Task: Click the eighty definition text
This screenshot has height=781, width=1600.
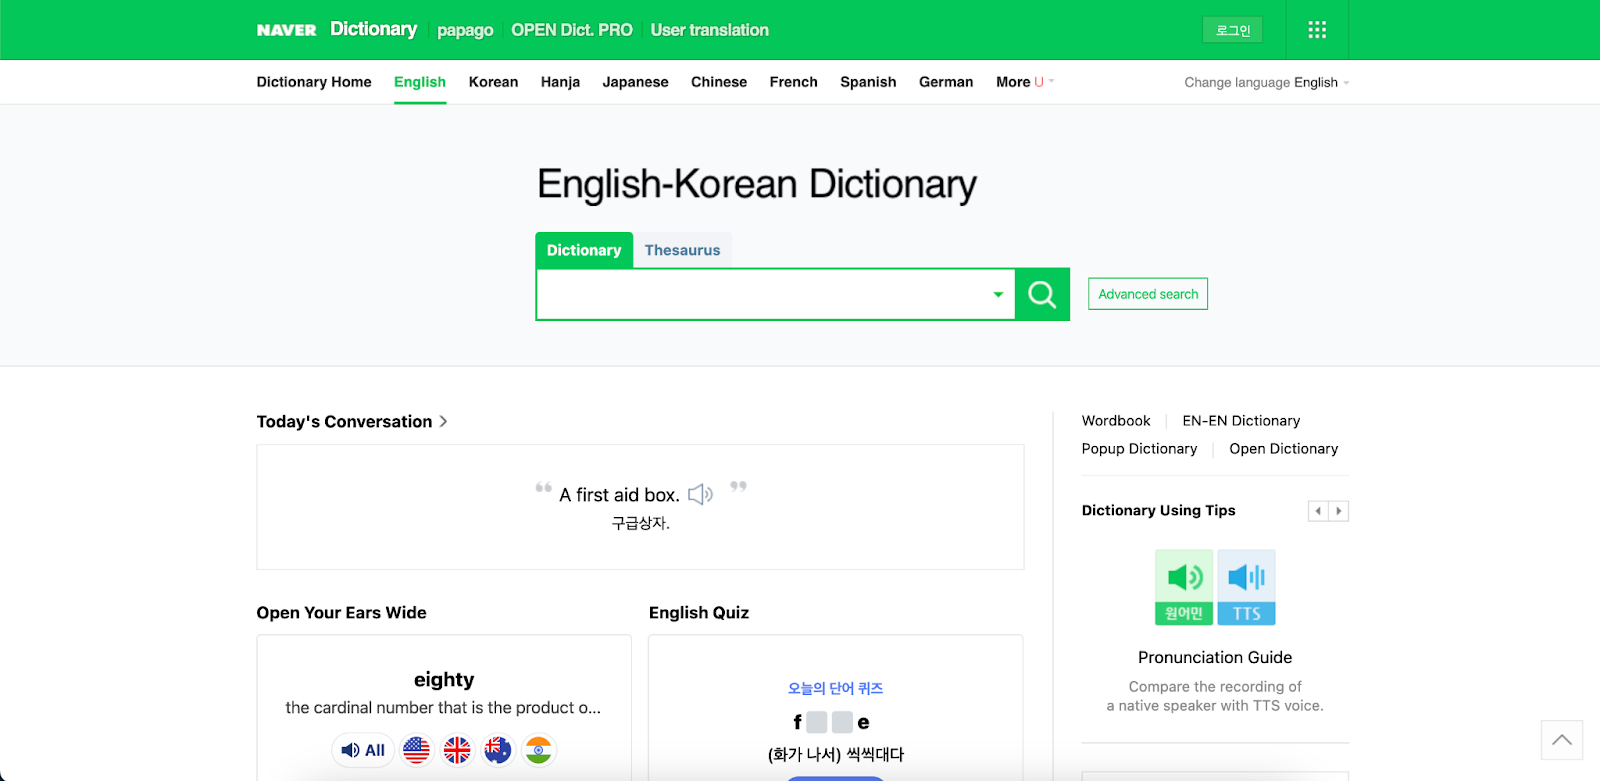Action: (x=443, y=708)
